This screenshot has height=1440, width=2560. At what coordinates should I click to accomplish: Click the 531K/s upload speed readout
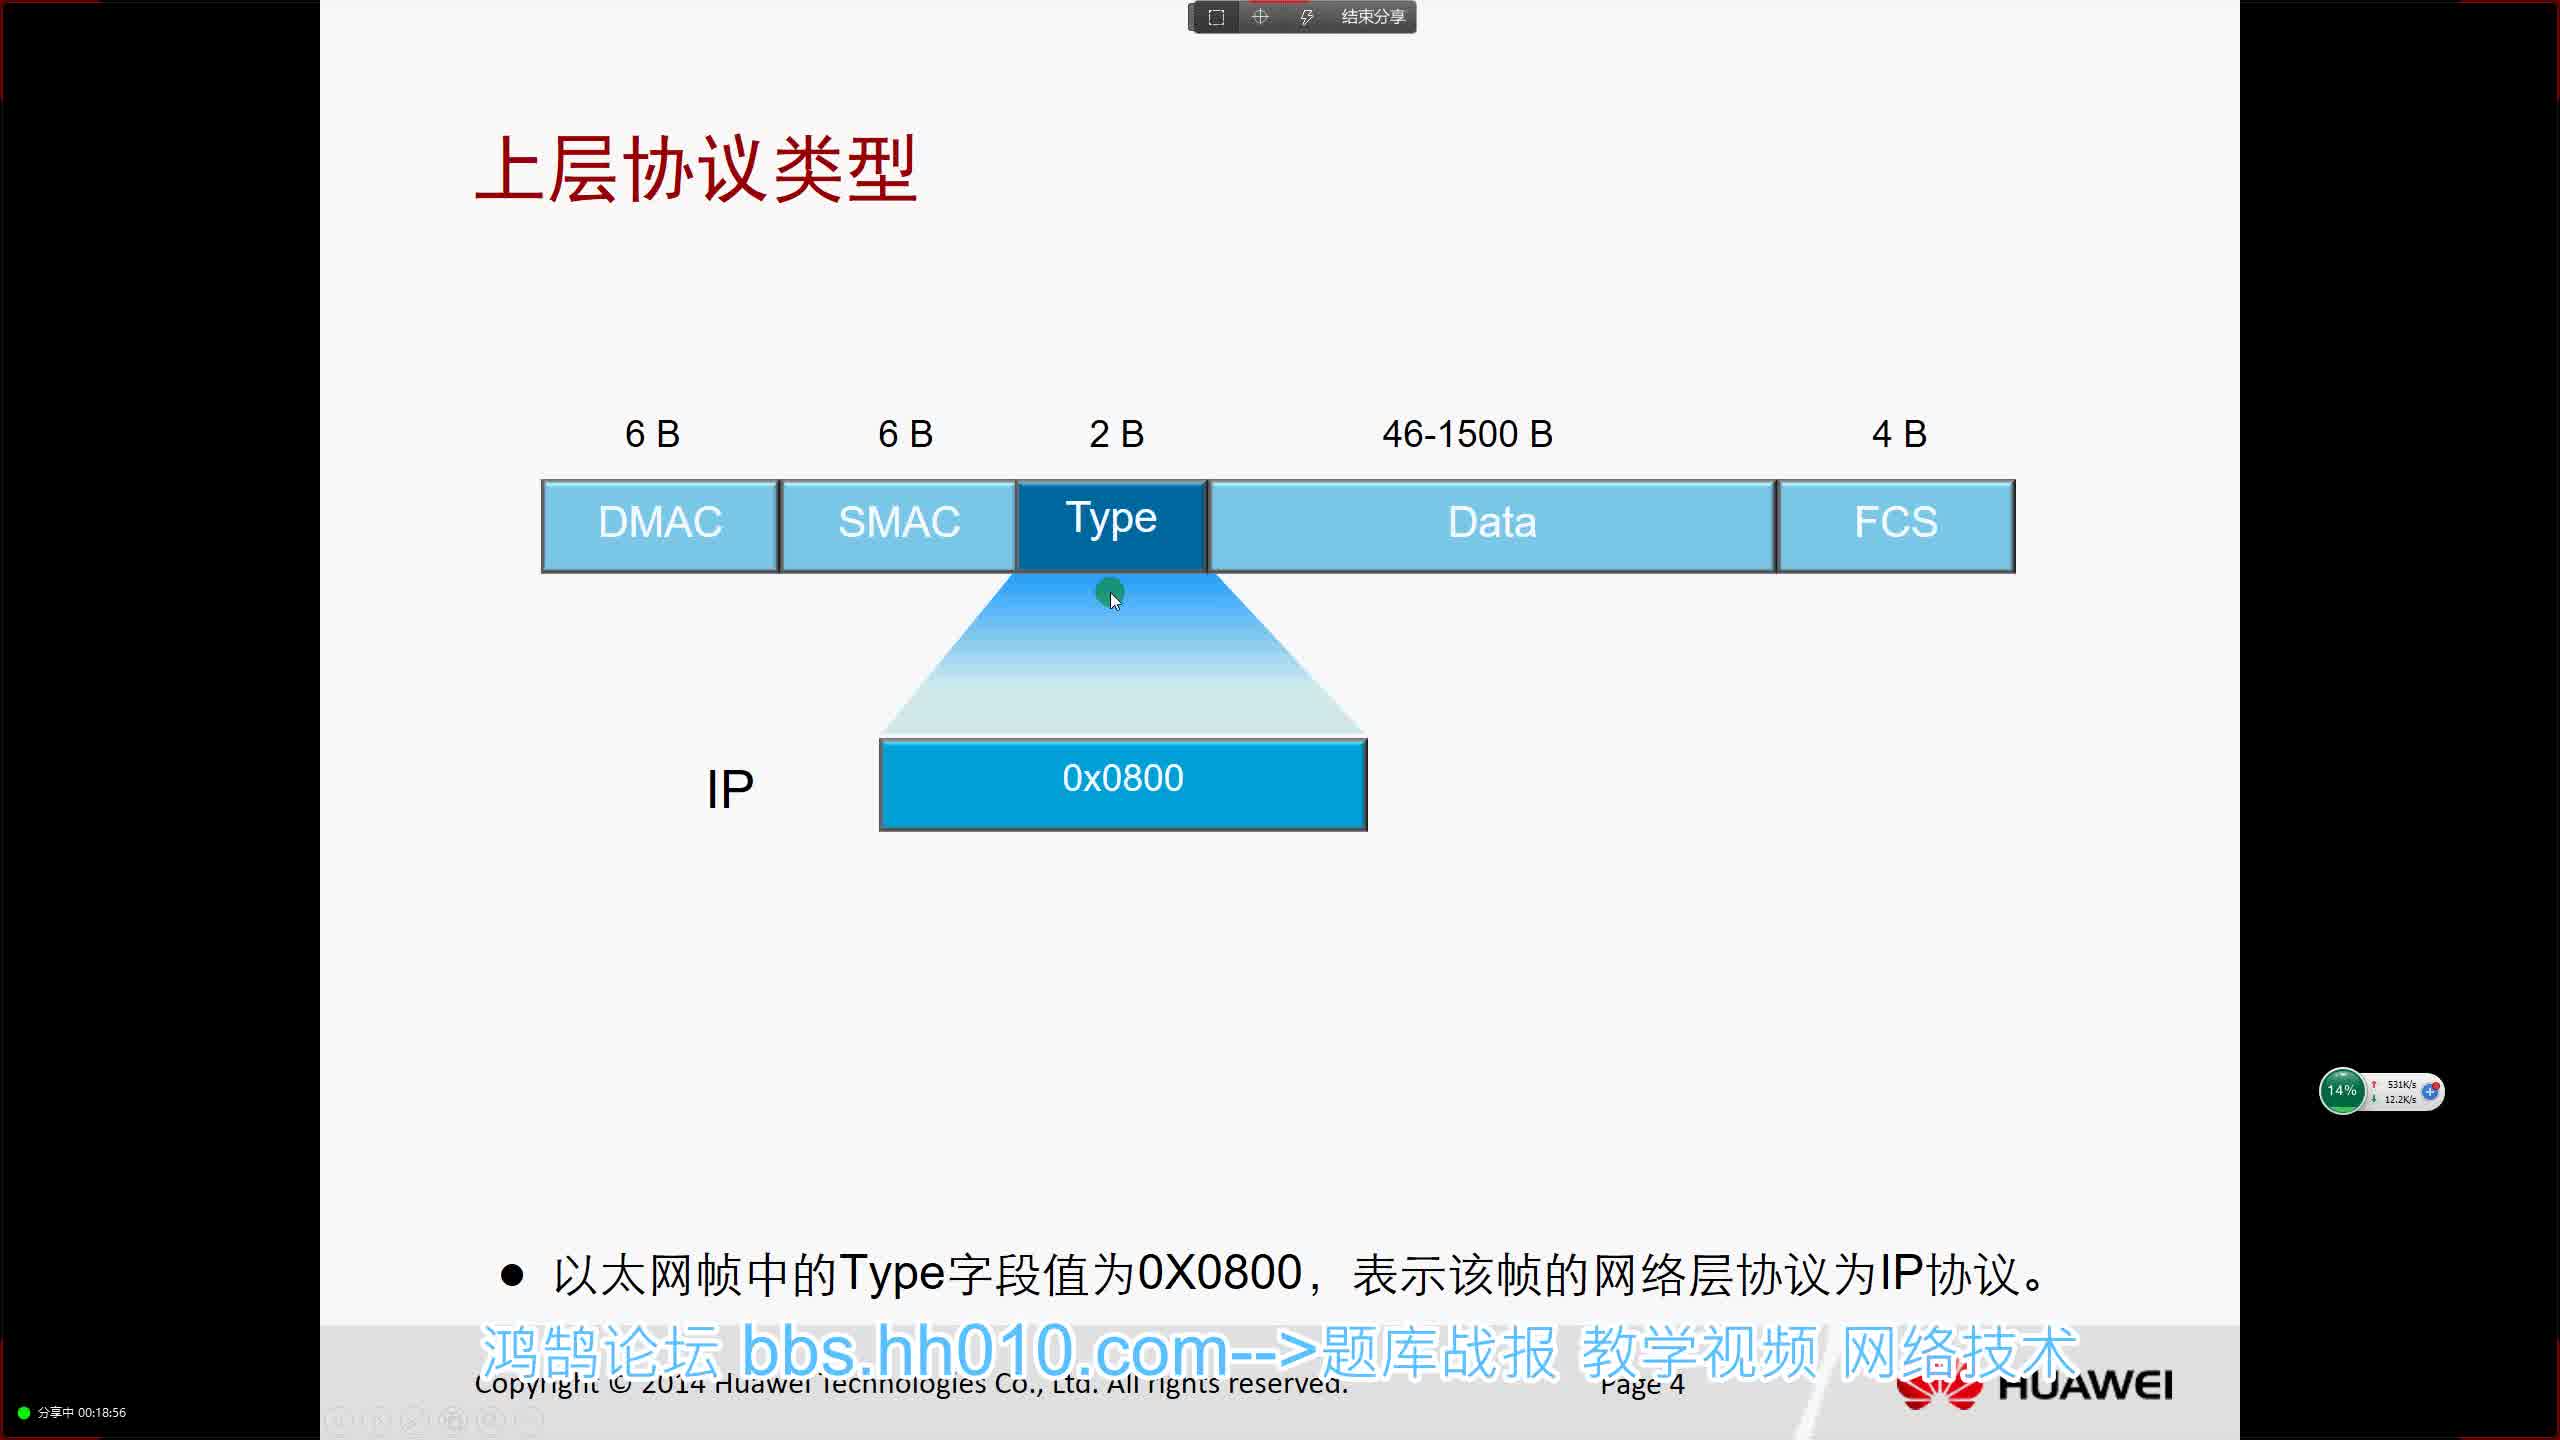(2401, 1084)
